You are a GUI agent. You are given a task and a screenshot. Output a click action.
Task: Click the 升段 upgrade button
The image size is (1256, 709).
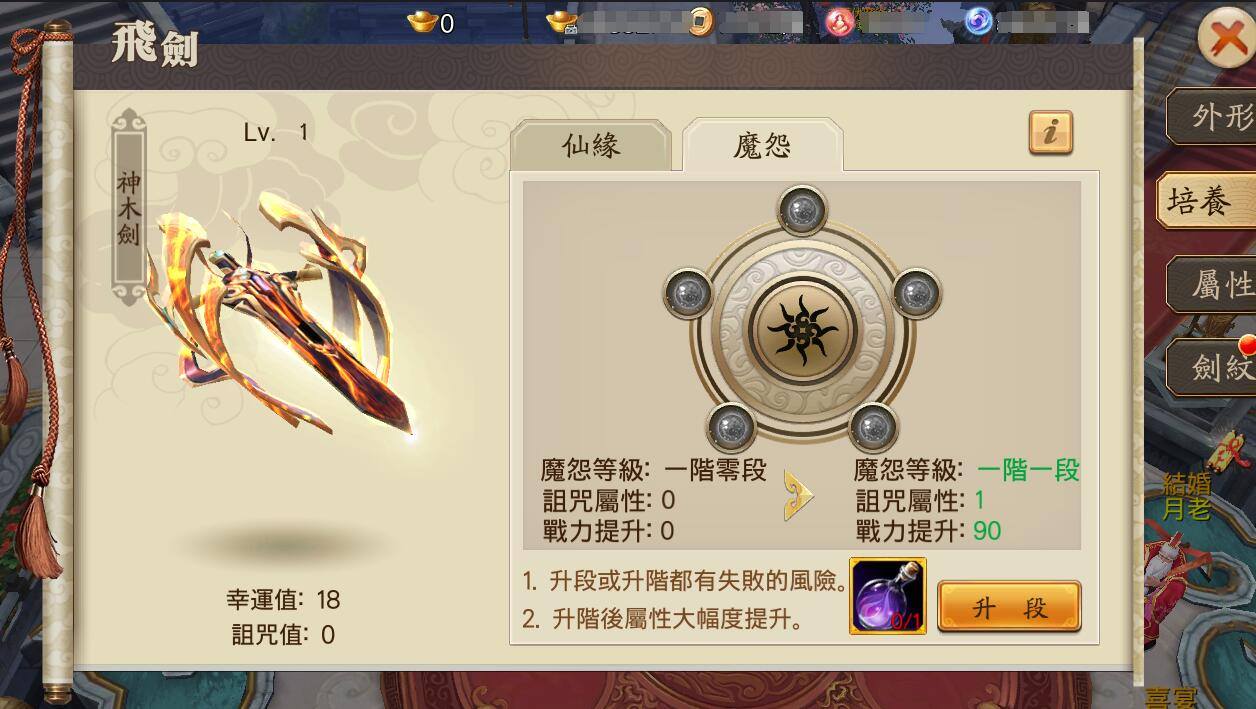(1009, 607)
